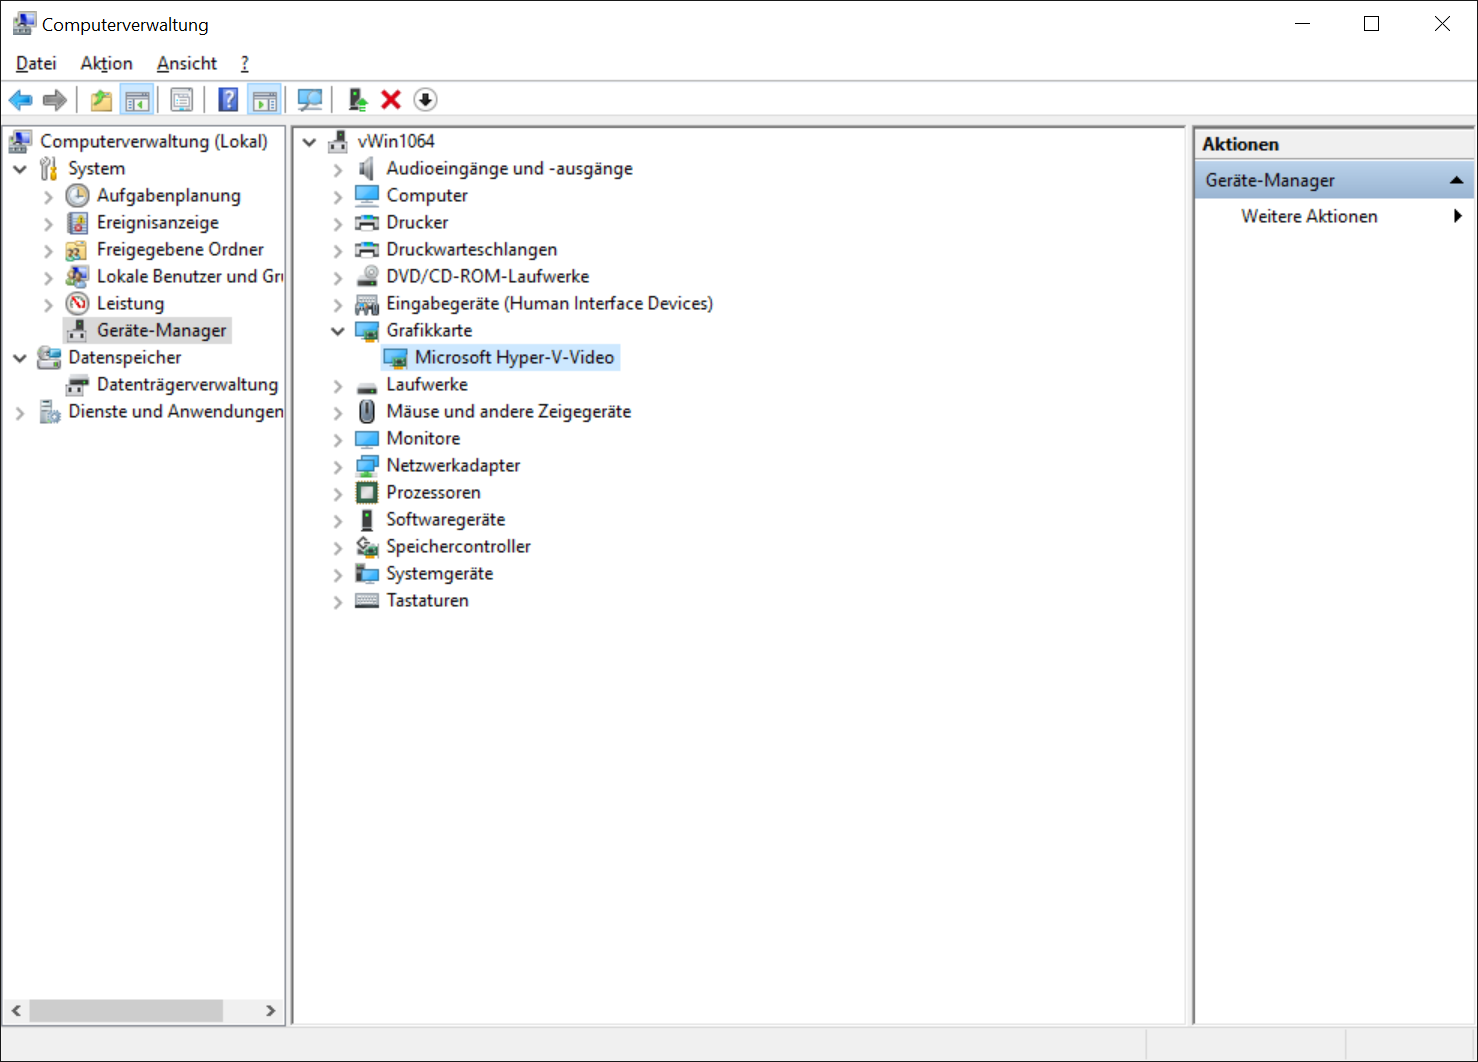1478x1062 pixels.
Task: Expand the Laufwerke category
Action: pos(338,385)
